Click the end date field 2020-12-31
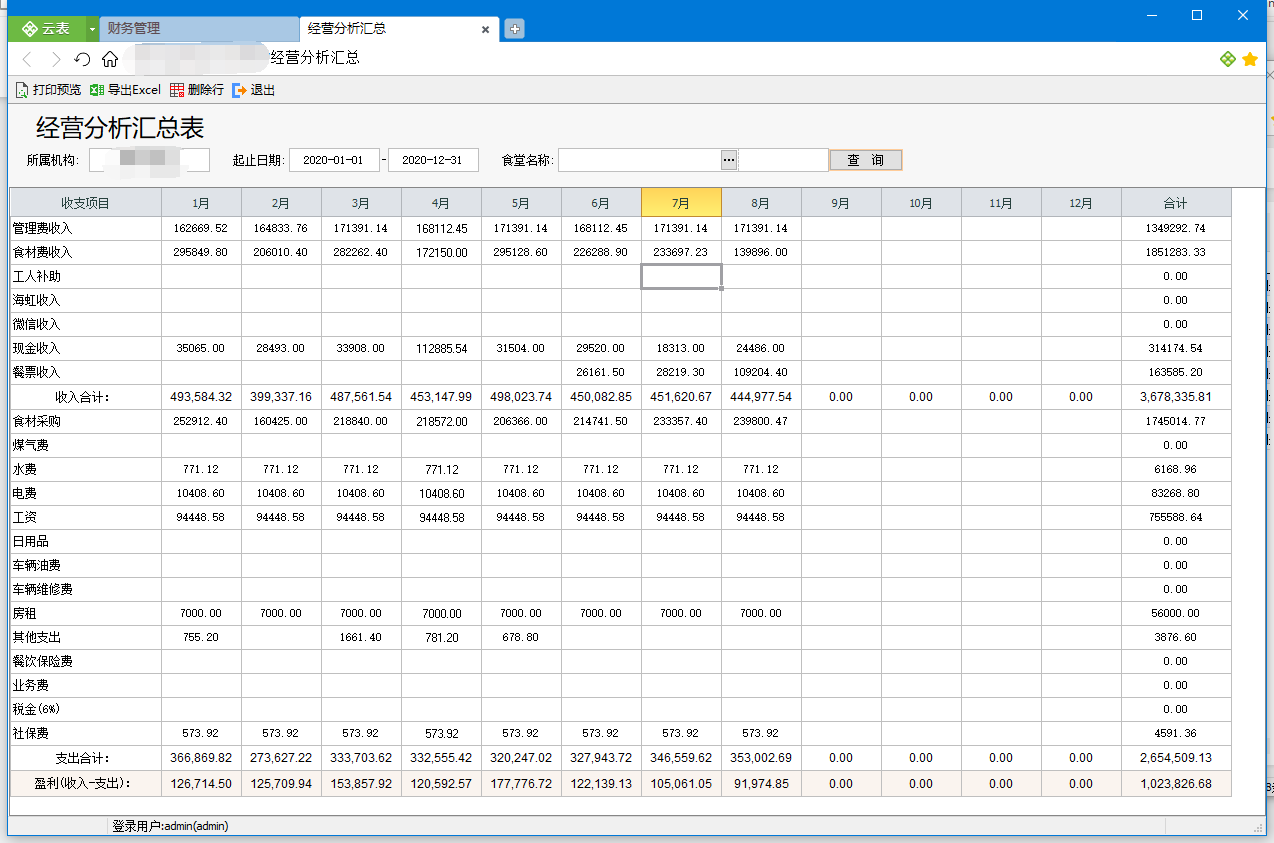The height and width of the screenshot is (843, 1274). click(x=433, y=160)
